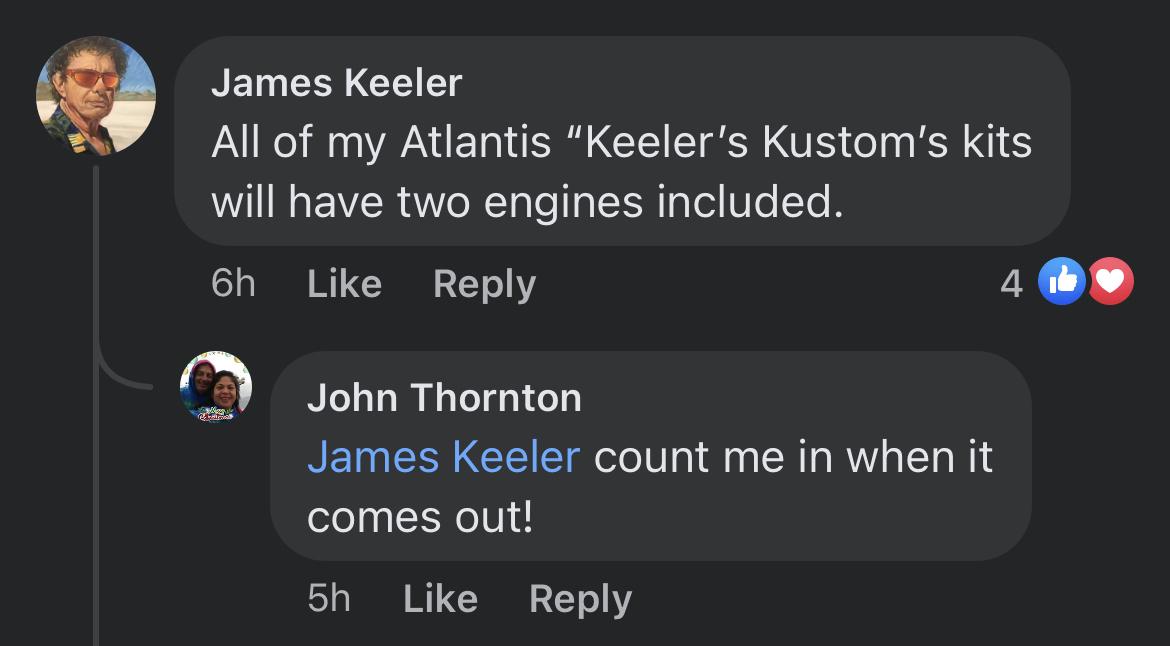Like John Thornton's reply

coord(440,599)
